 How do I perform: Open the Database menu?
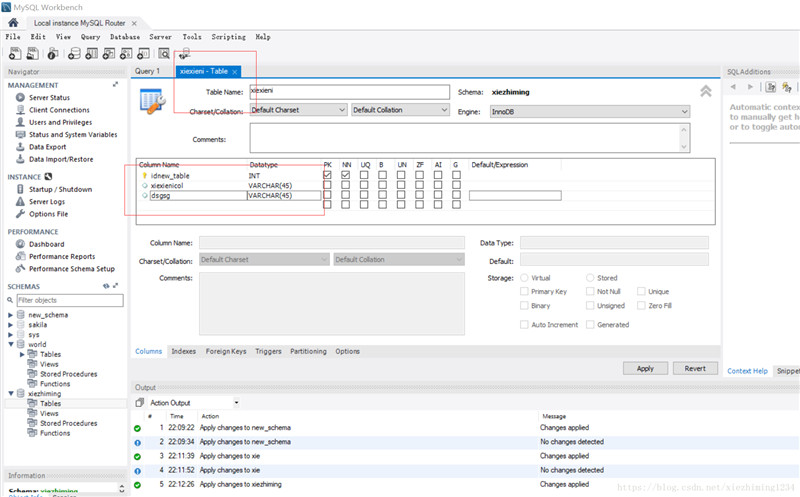point(125,36)
